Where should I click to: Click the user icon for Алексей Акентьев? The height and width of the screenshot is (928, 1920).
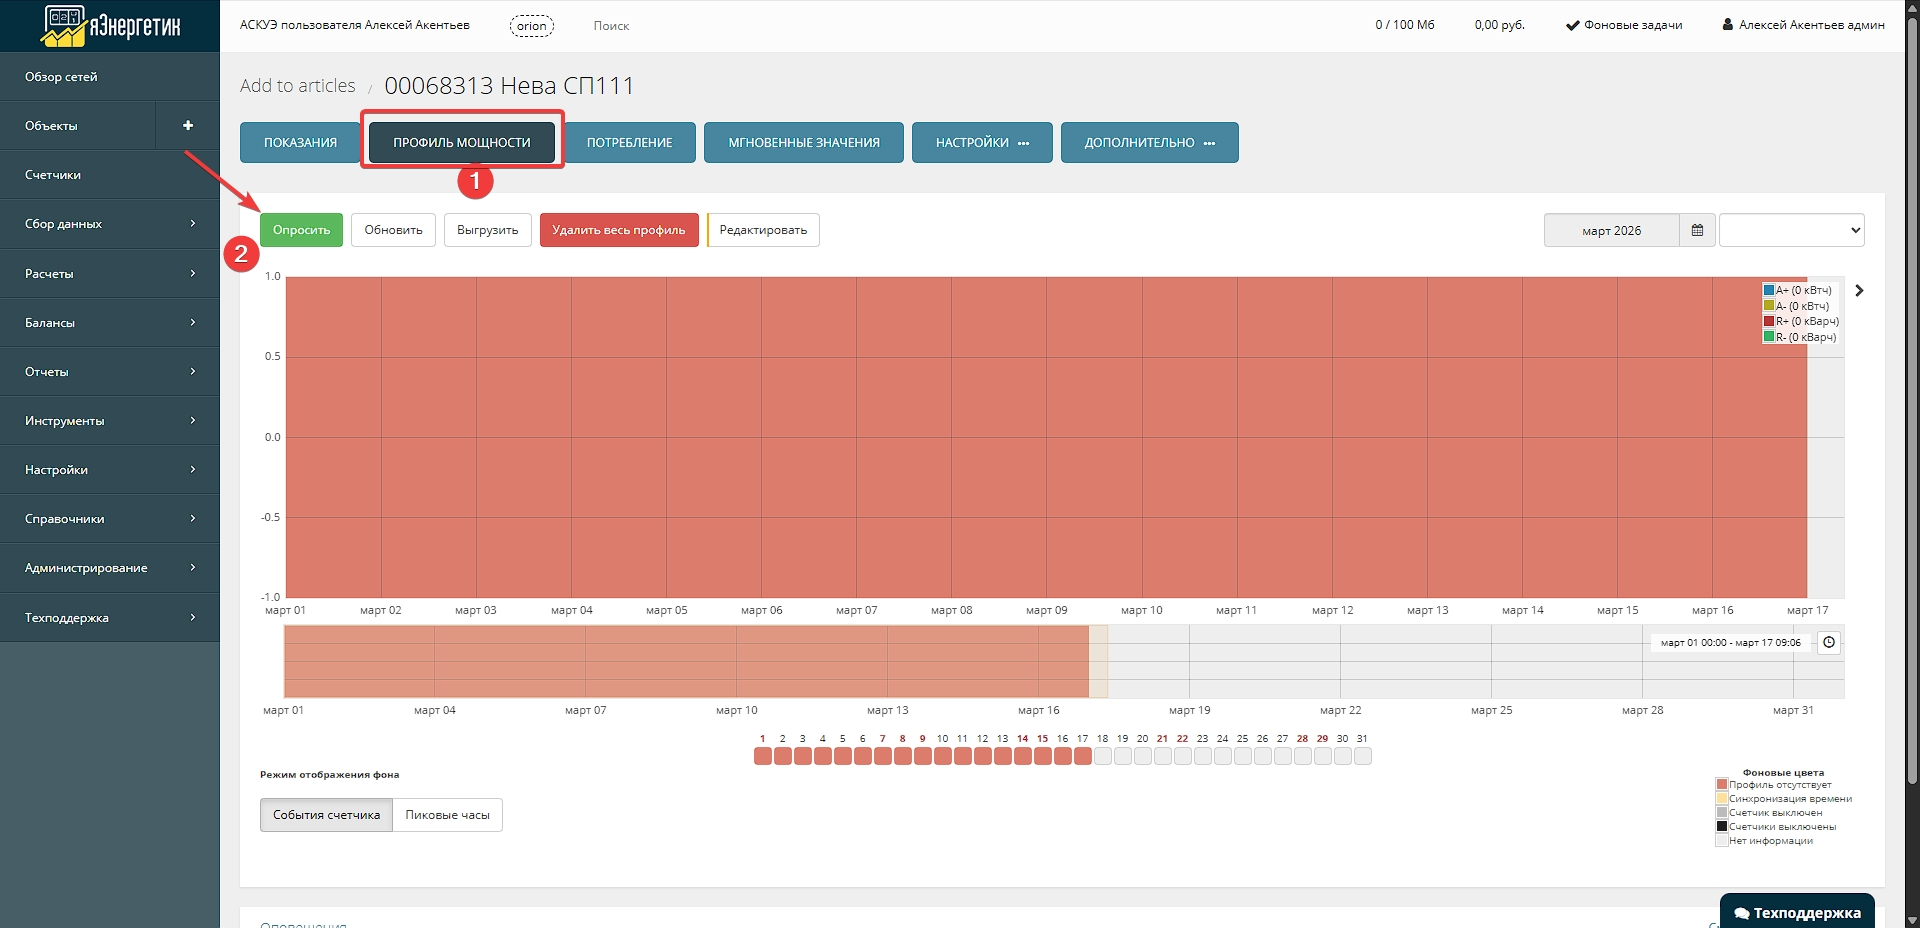(1727, 25)
